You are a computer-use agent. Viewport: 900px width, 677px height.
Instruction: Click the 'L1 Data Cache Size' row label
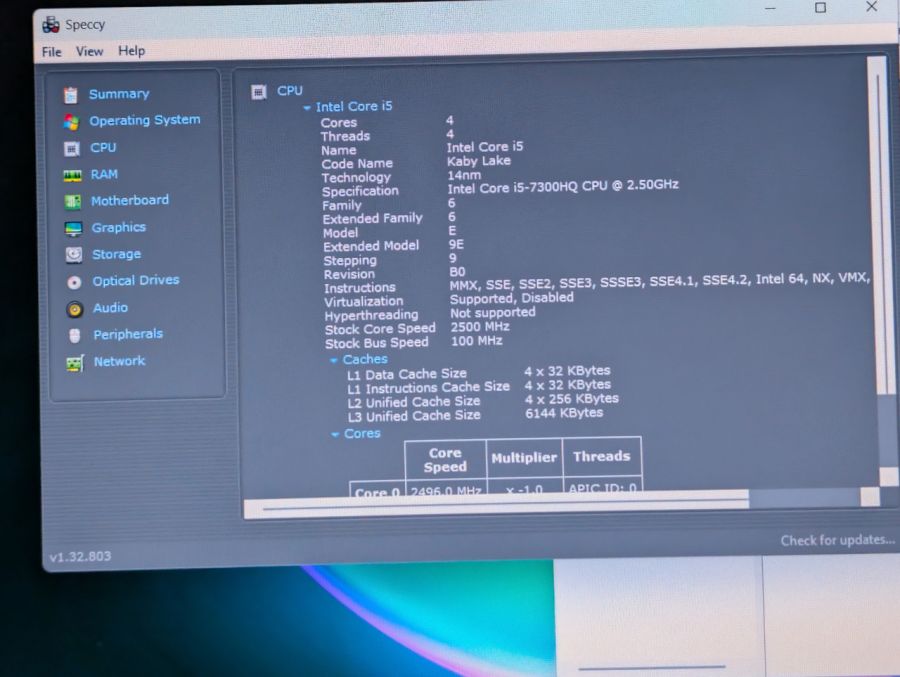coord(407,374)
